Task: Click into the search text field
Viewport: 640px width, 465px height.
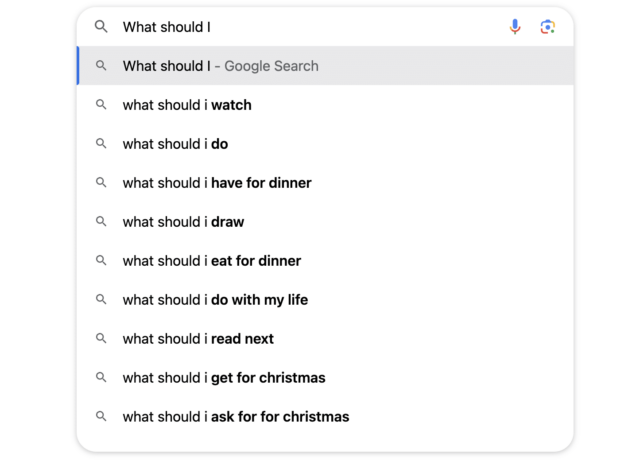Action: tap(310, 27)
